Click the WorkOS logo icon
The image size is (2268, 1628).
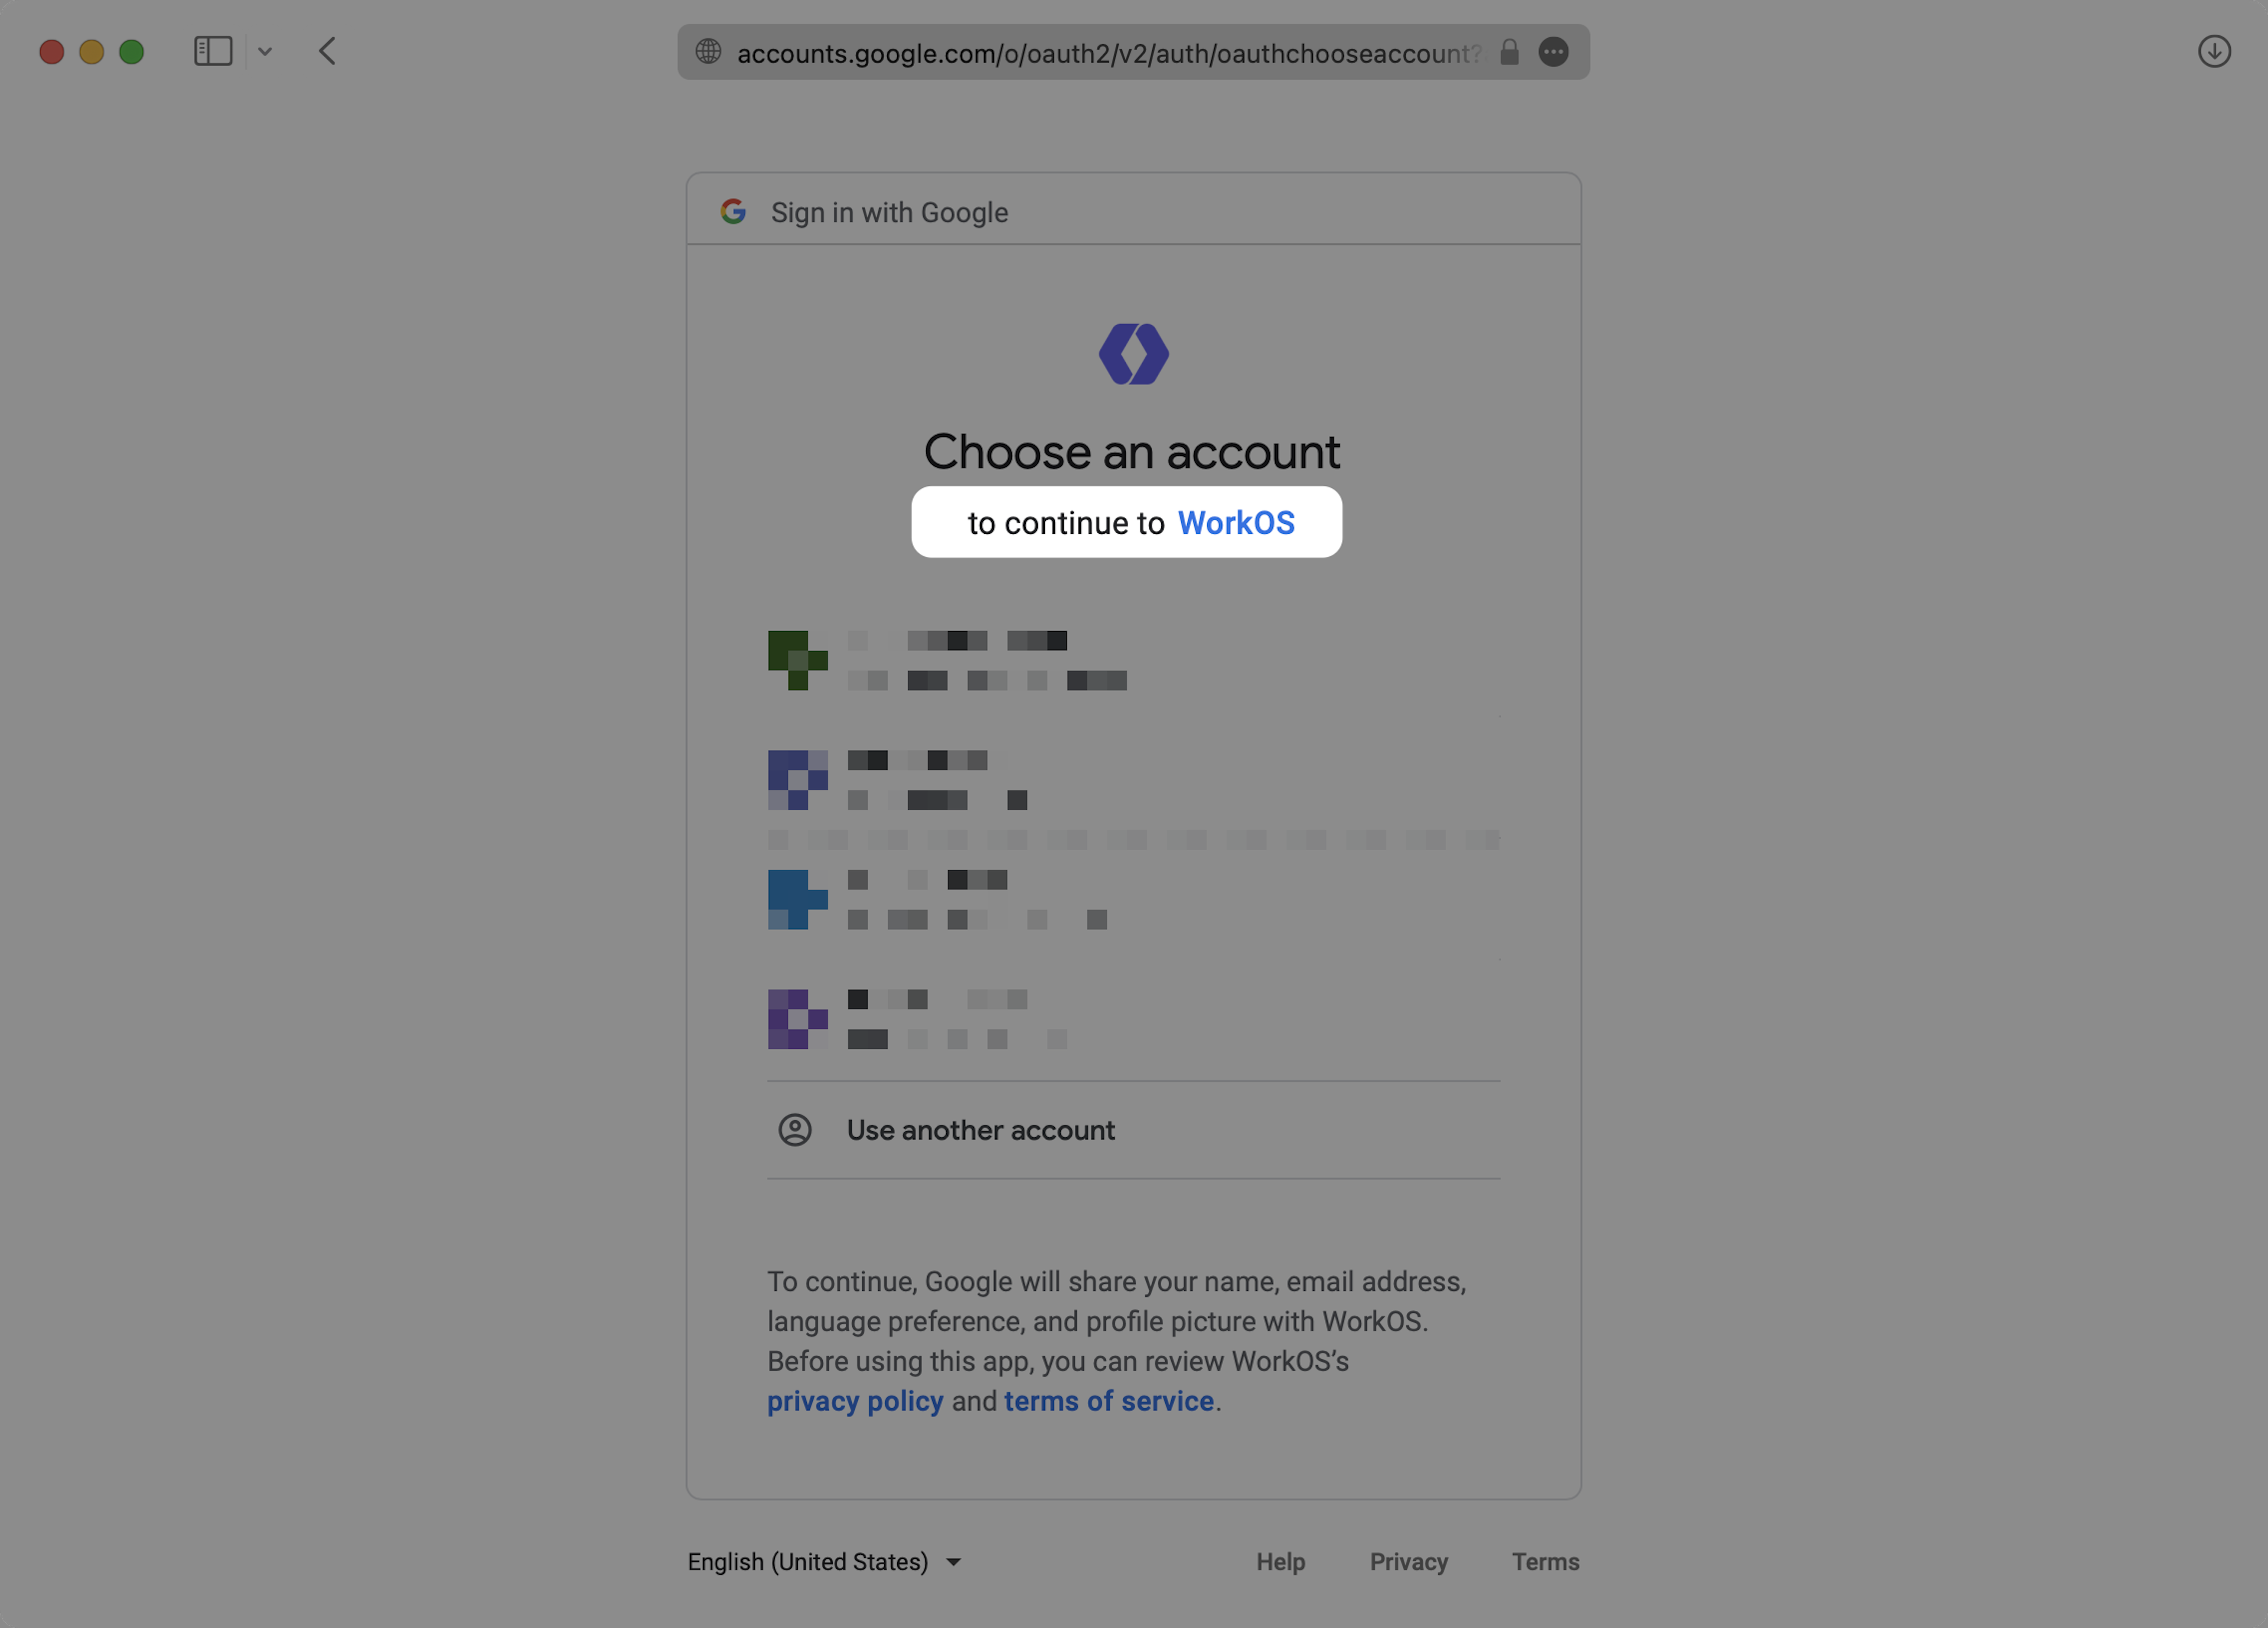[x=1133, y=354]
